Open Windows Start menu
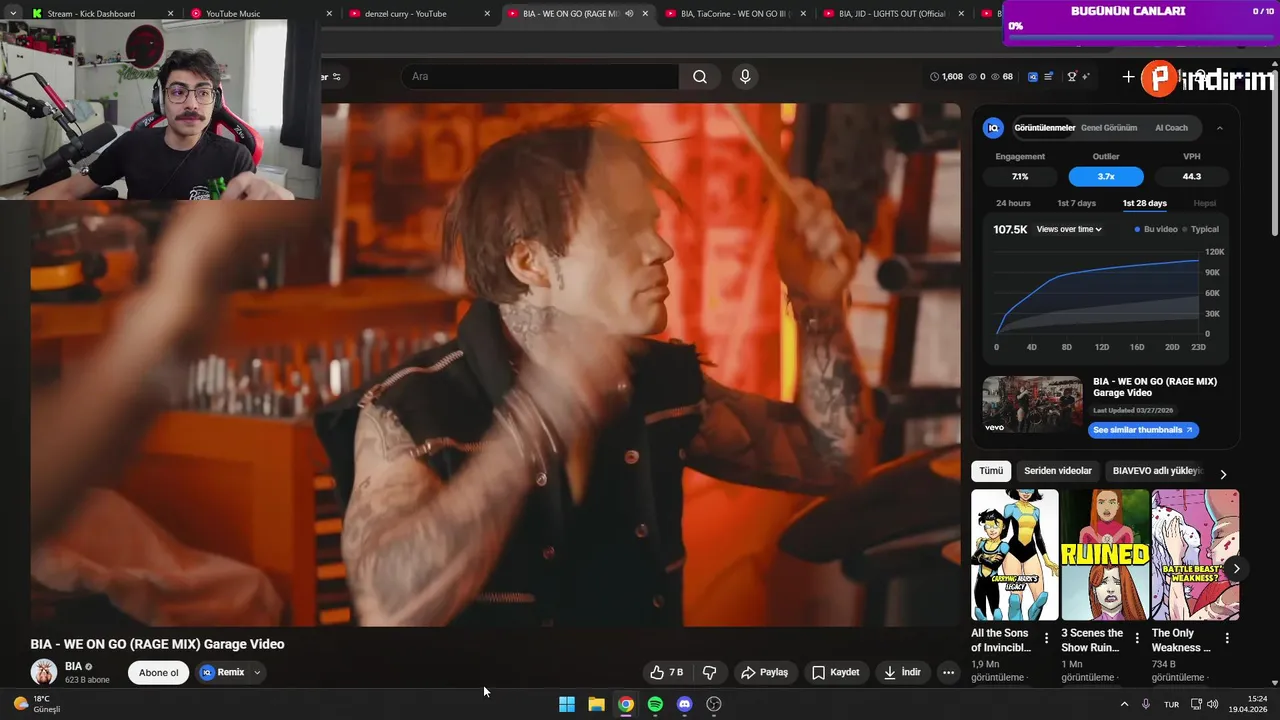The image size is (1280, 720). click(x=566, y=704)
